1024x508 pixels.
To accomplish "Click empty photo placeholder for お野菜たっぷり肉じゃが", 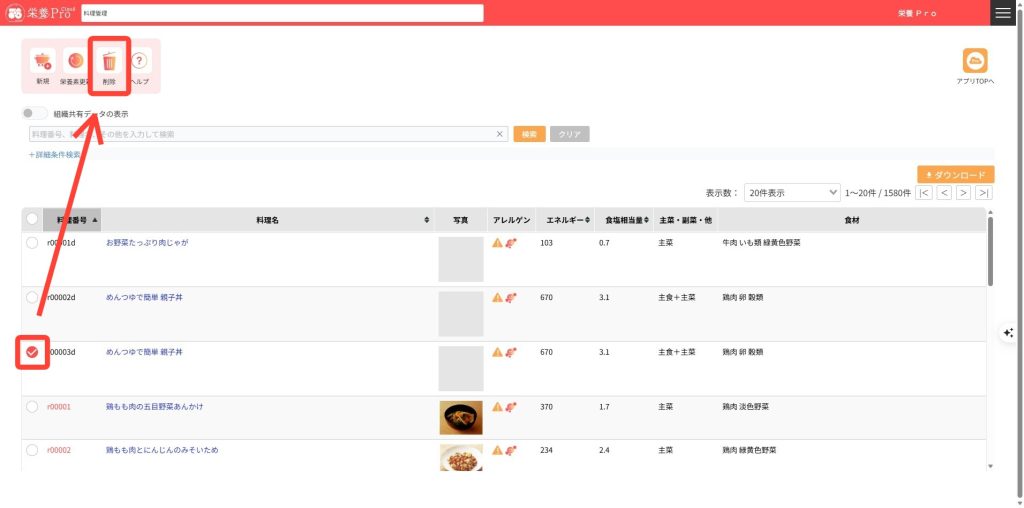I will click(461, 259).
